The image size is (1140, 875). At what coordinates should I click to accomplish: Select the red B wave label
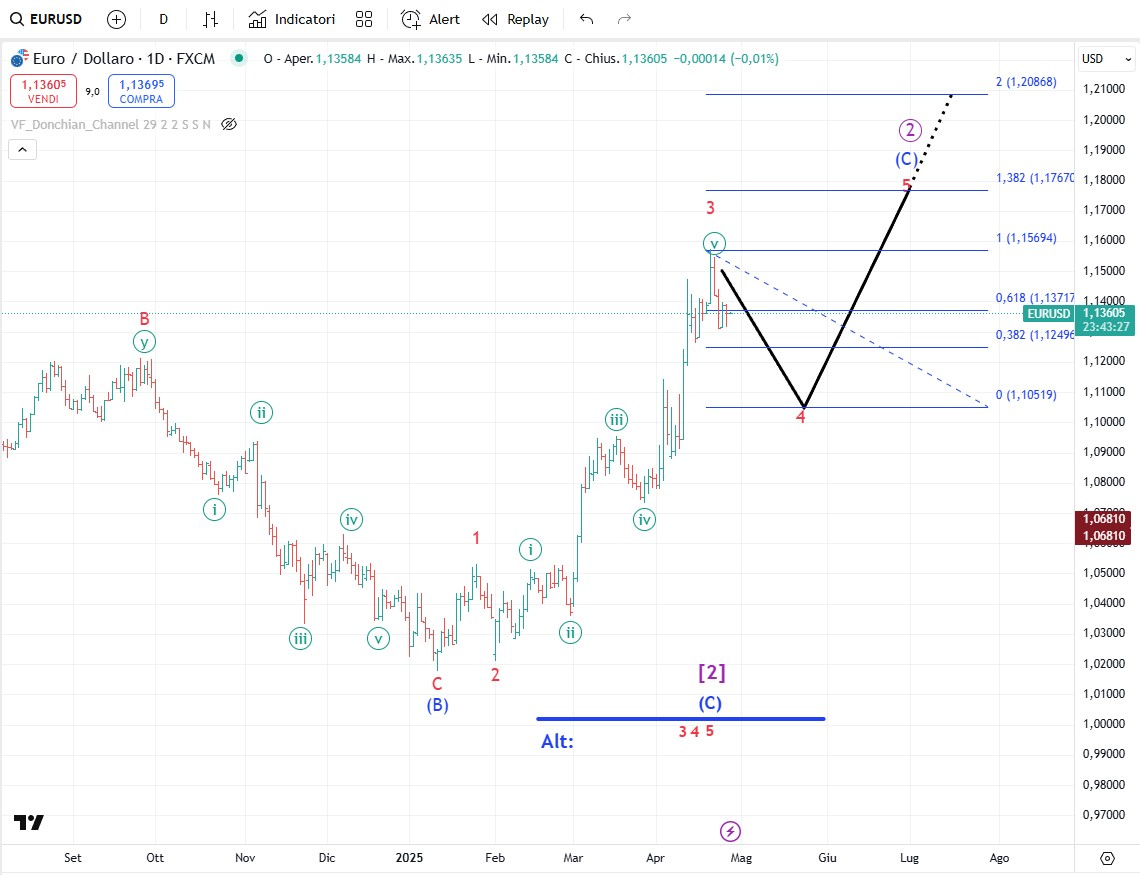coord(145,318)
